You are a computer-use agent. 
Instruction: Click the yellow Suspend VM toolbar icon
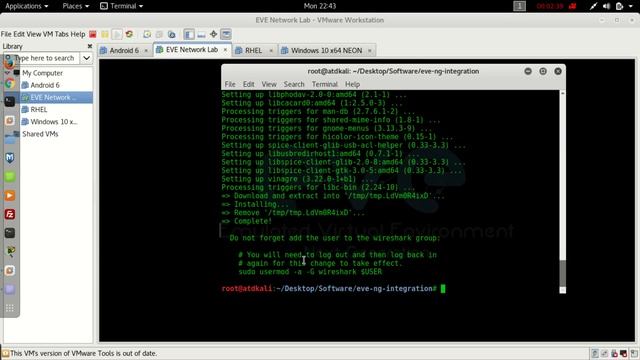[105, 34]
